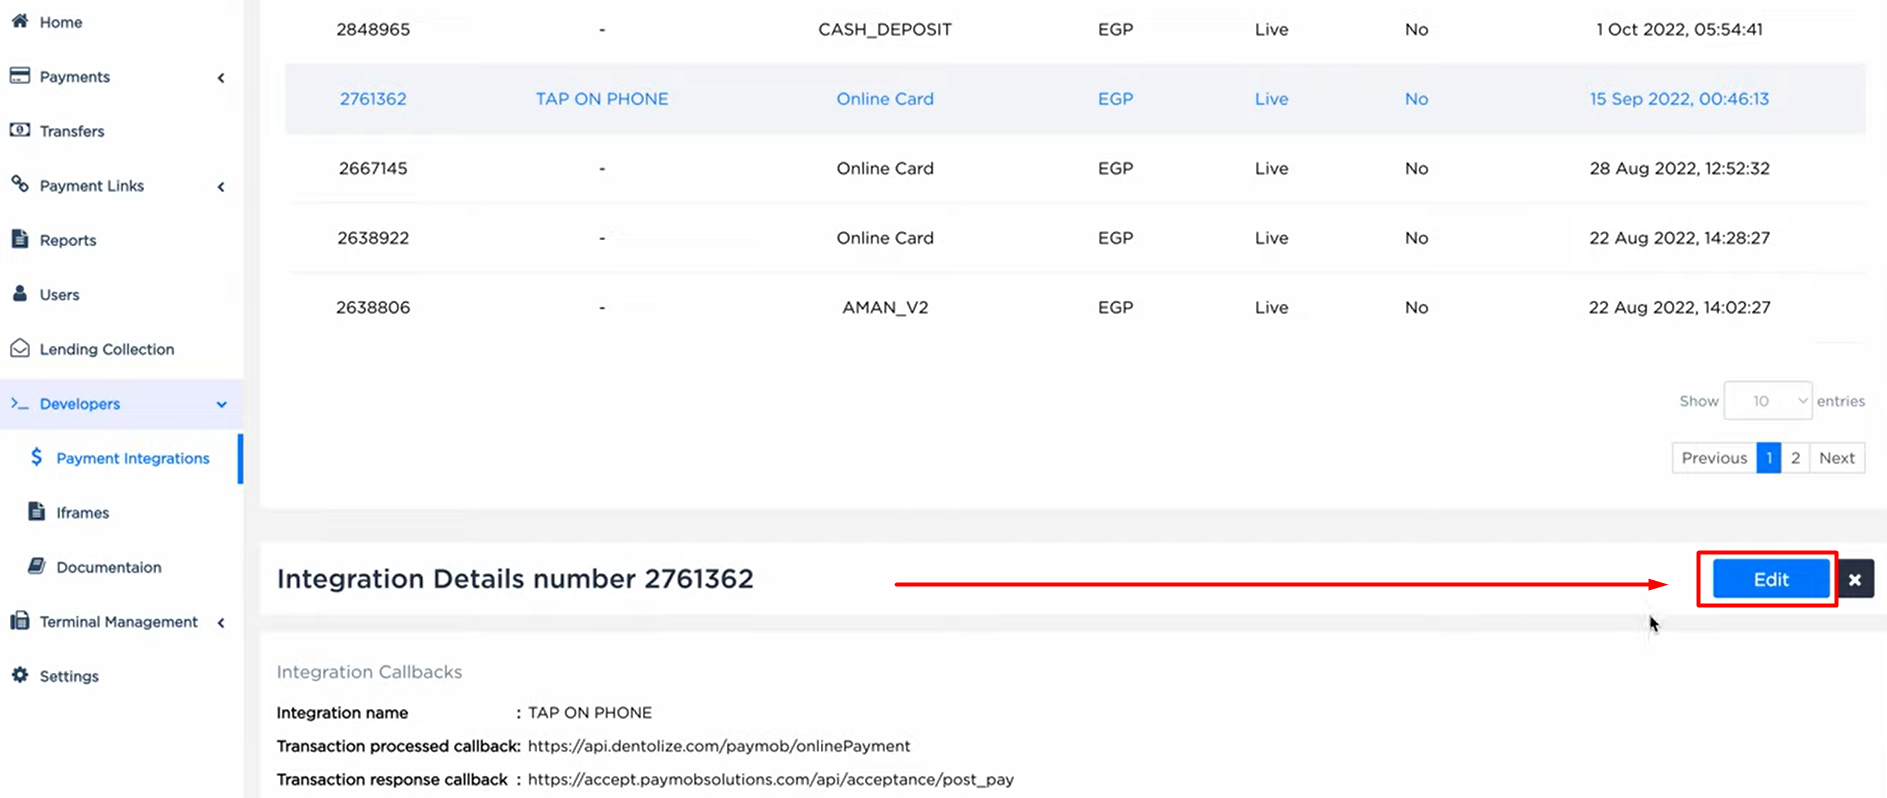Click the Integration Callbacks section label
The width and height of the screenshot is (1887, 798).
(x=369, y=672)
